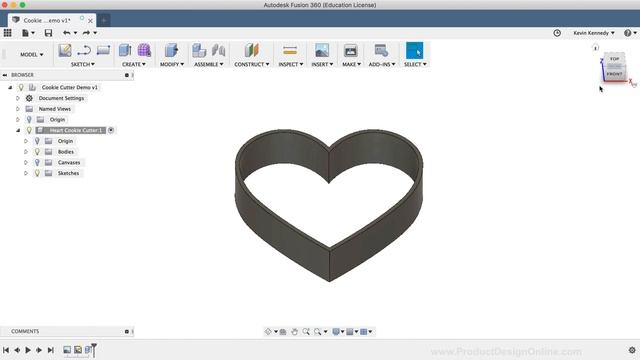The image size is (640, 360).
Task: Open Kevin Kennedy account dropdown
Action: tap(593, 33)
